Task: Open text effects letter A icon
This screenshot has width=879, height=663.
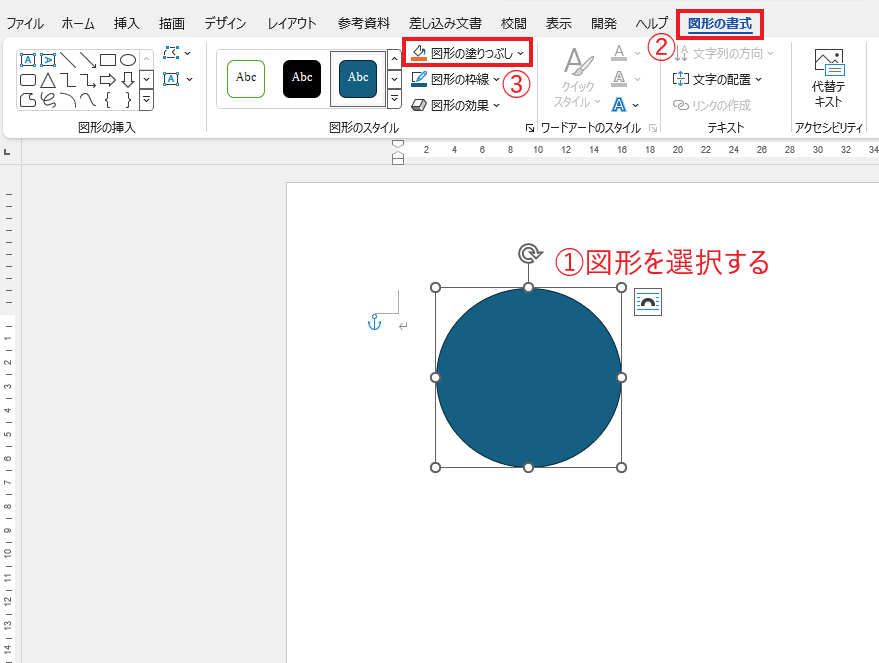Action: (x=619, y=105)
